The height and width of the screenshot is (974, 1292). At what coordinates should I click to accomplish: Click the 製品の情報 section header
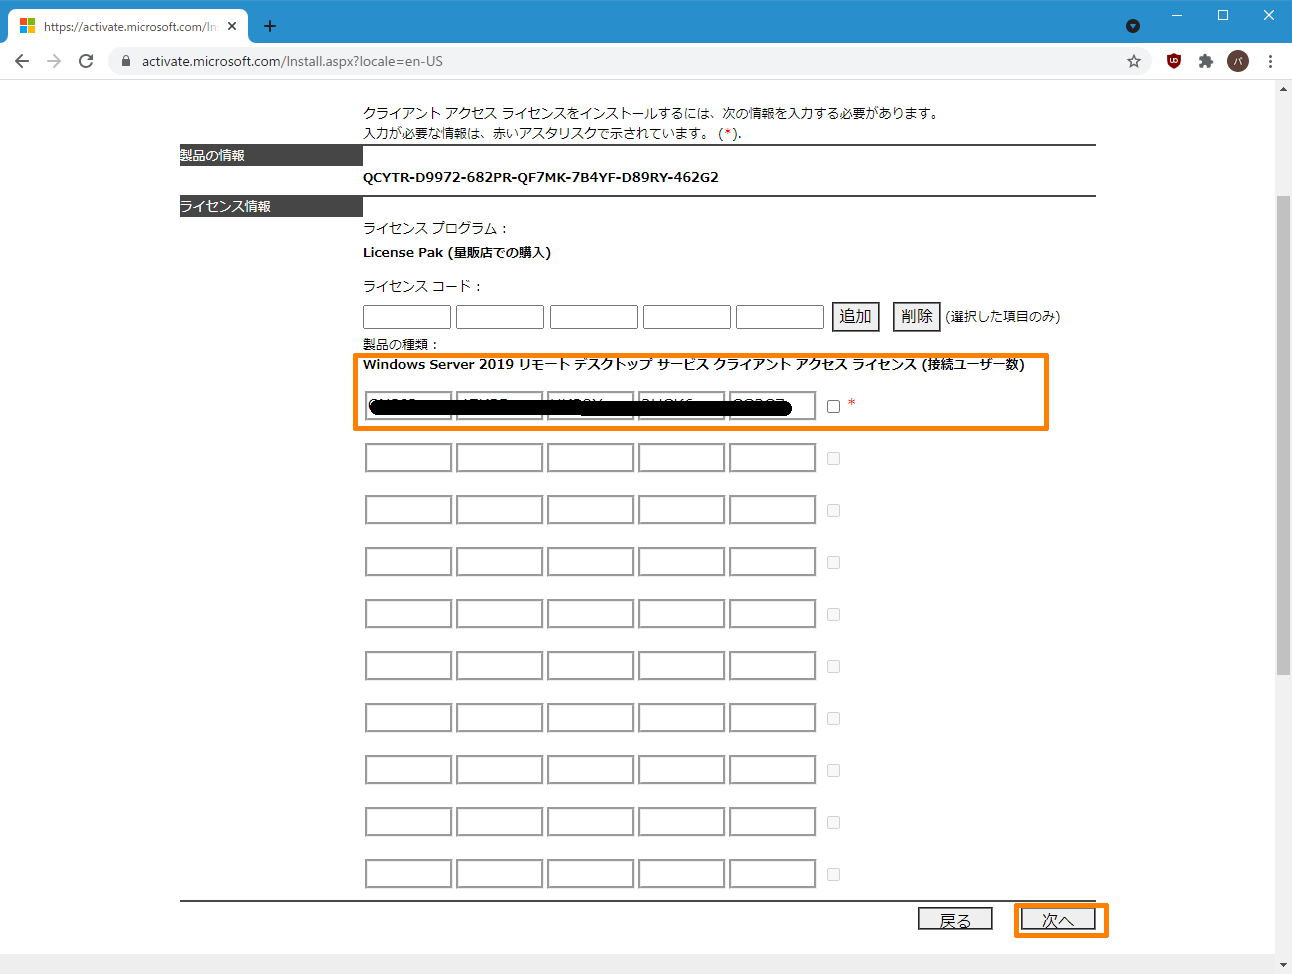tap(271, 155)
